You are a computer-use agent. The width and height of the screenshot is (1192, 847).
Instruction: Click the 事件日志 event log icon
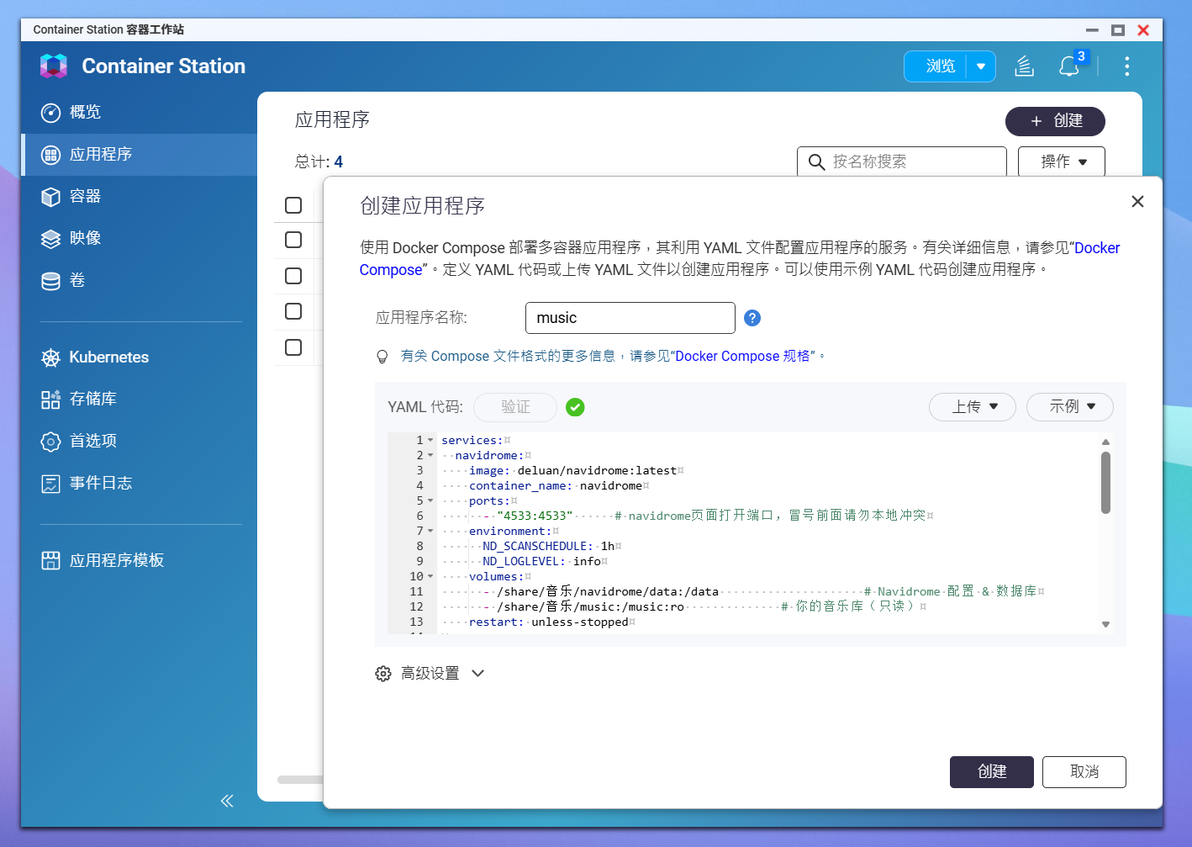point(50,484)
